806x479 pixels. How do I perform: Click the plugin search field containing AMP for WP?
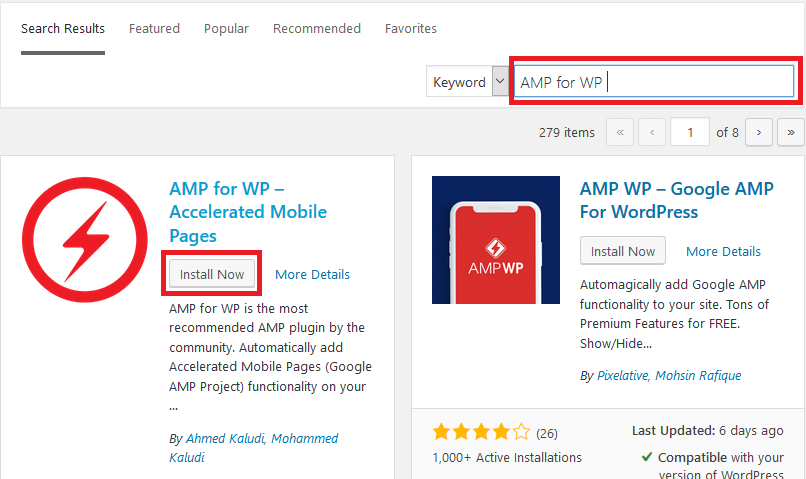[654, 81]
